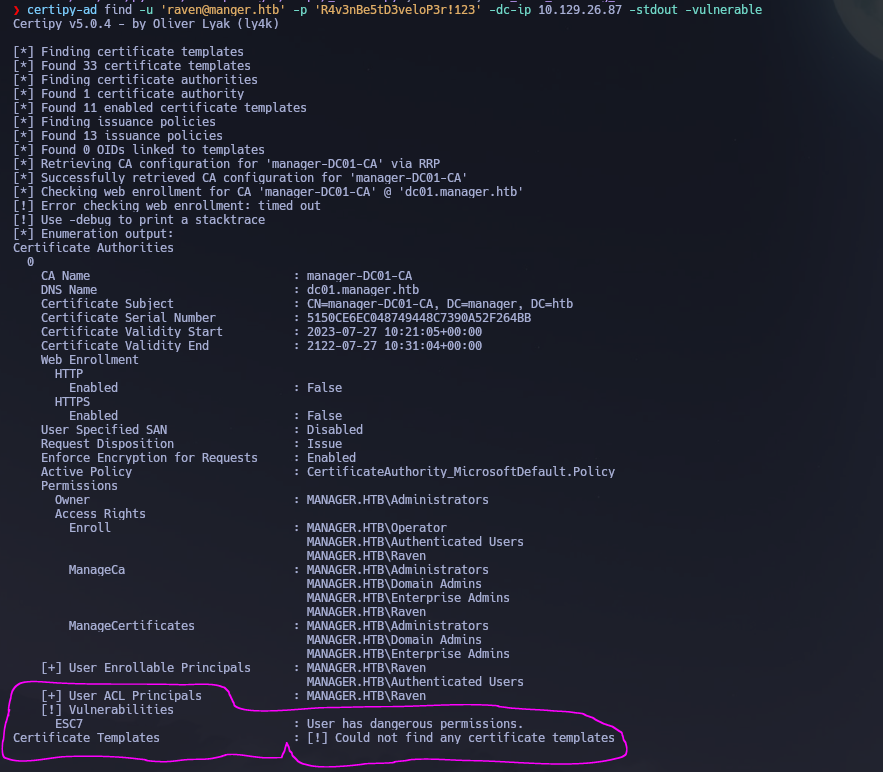Click the certipy-ad command name
Viewport: 883px width, 772px height.
(x=63, y=10)
